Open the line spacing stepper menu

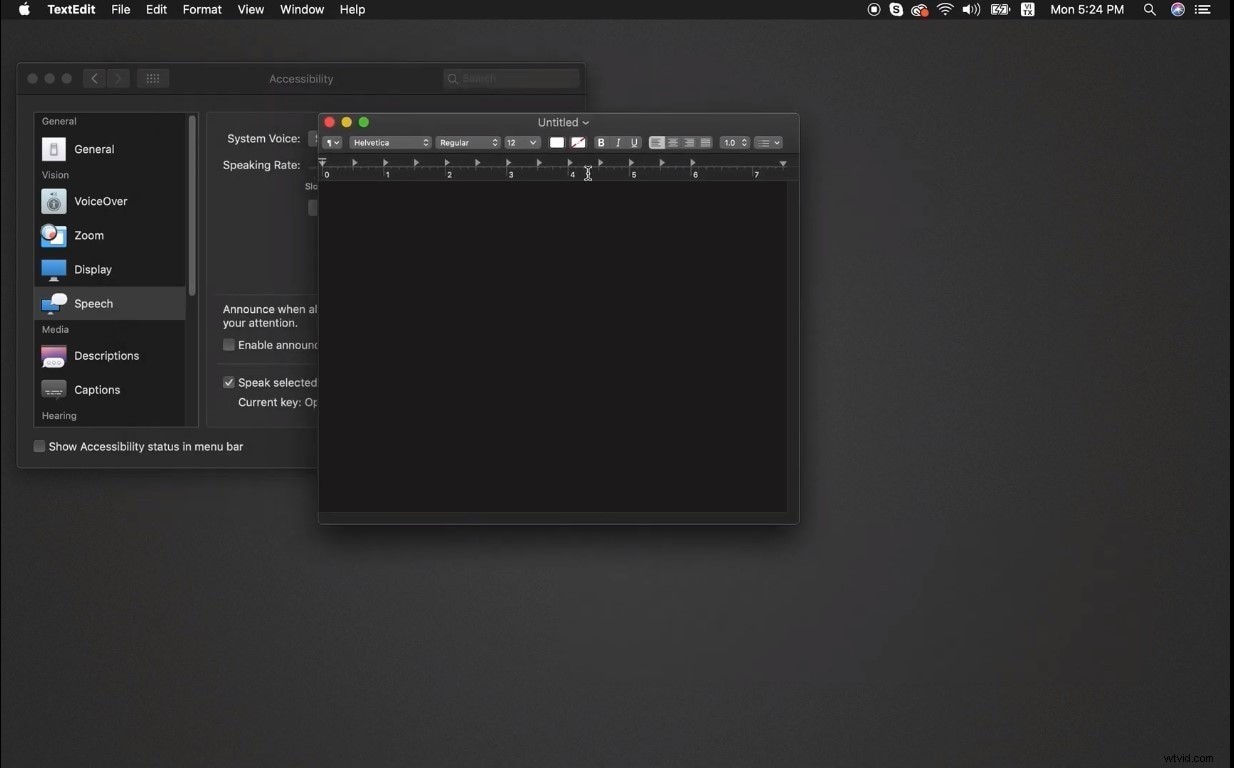point(734,142)
